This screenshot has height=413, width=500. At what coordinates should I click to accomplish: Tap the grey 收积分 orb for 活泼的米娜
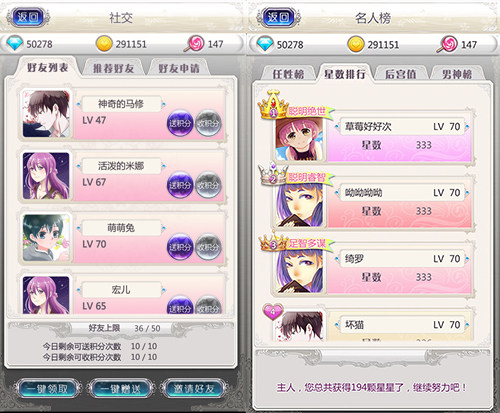(x=208, y=185)
